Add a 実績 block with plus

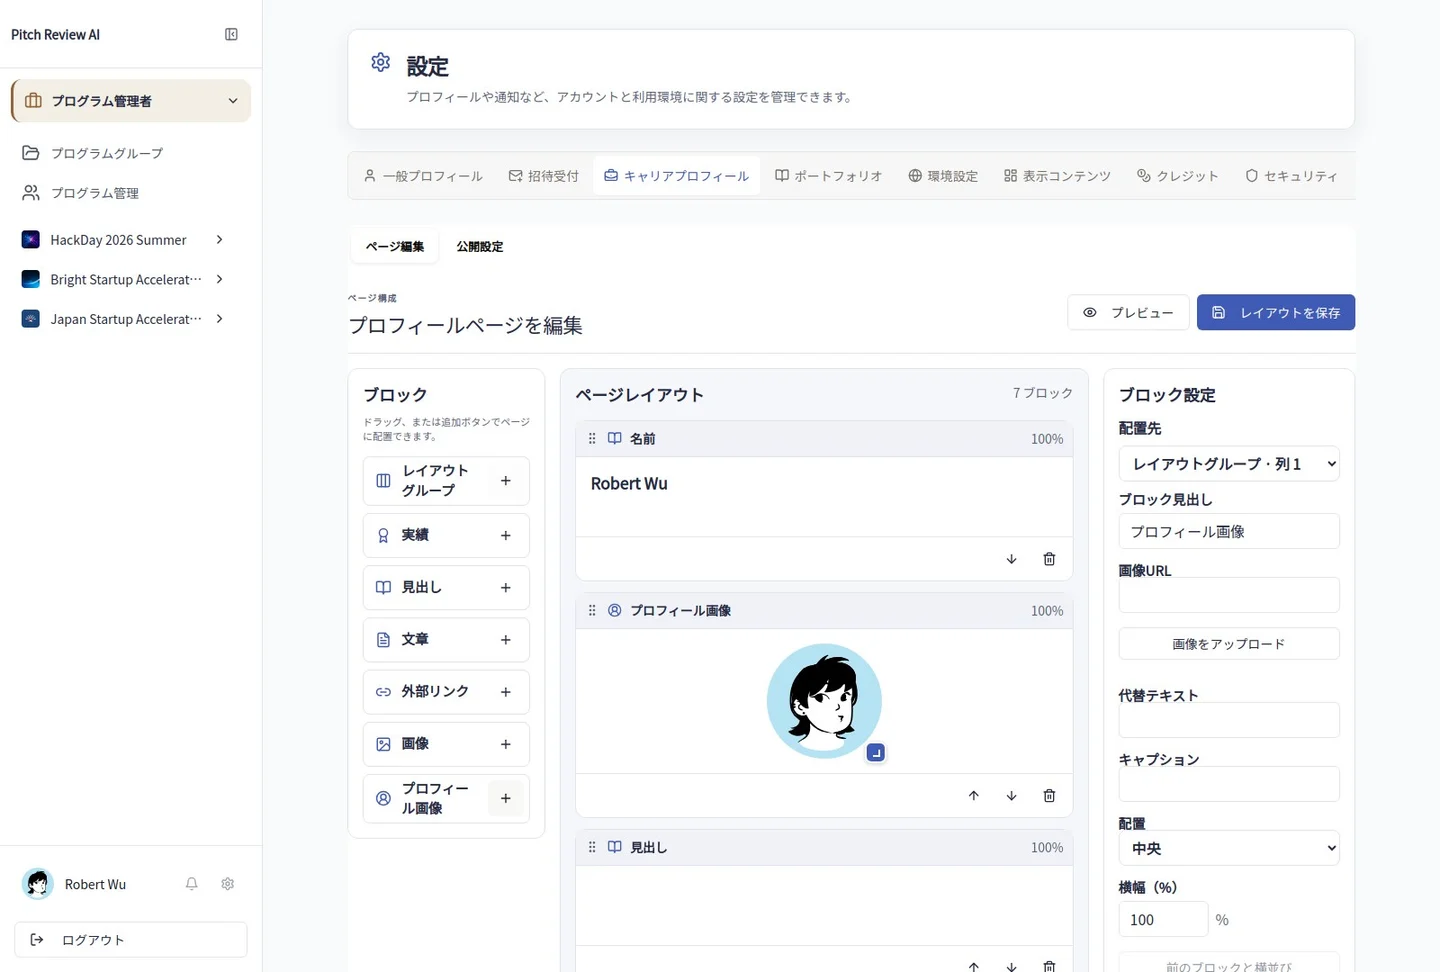506,535
